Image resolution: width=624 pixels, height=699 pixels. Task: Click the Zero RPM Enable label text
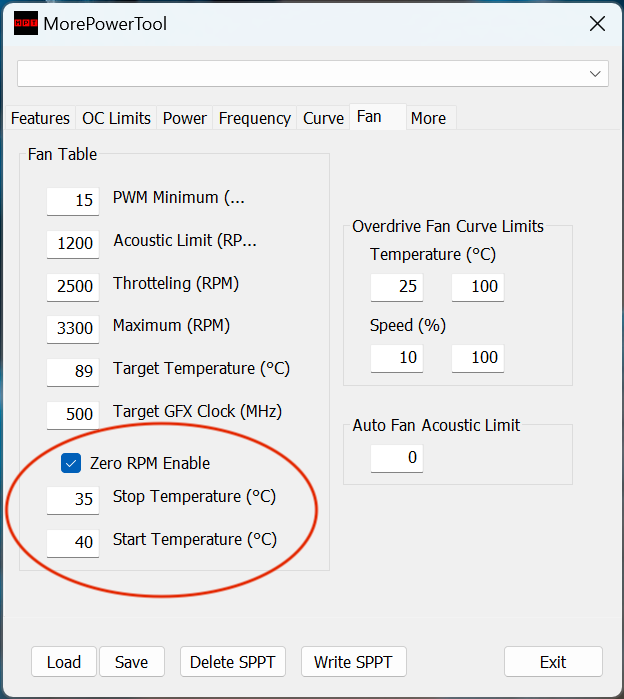coord(150,464)
